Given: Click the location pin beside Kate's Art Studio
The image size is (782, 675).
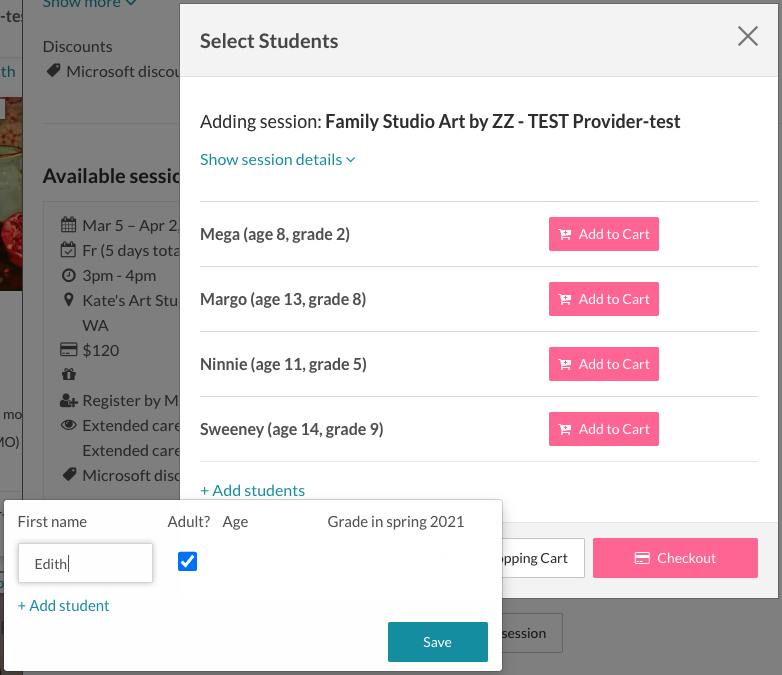Looking at the screenshot, I should [69, 300].
